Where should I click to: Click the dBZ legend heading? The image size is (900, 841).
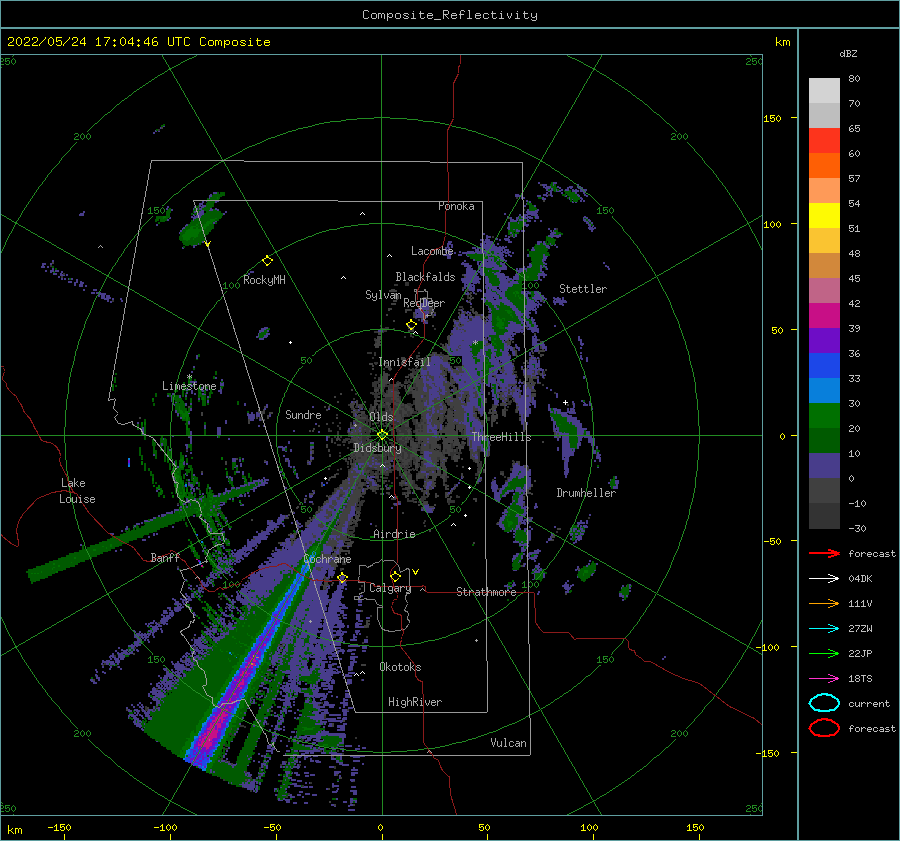click(848, 53)
